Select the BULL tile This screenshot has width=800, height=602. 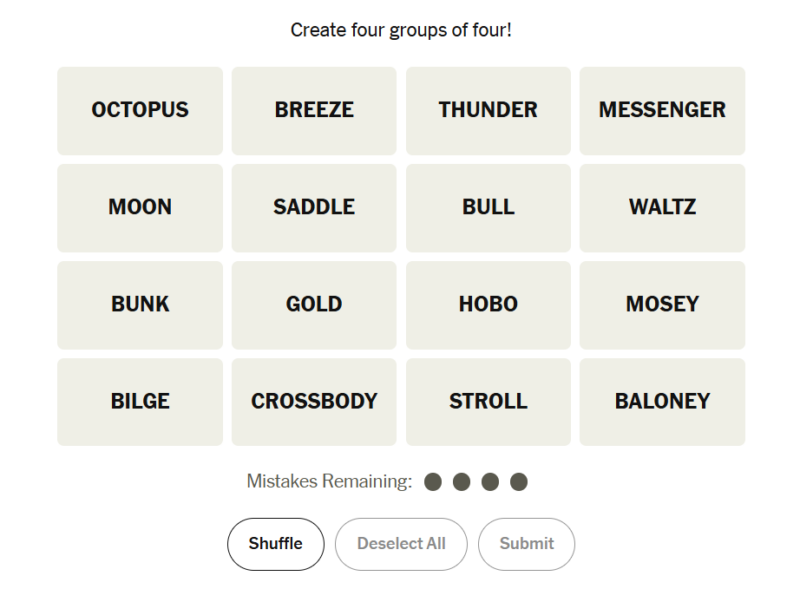(488, 208)
